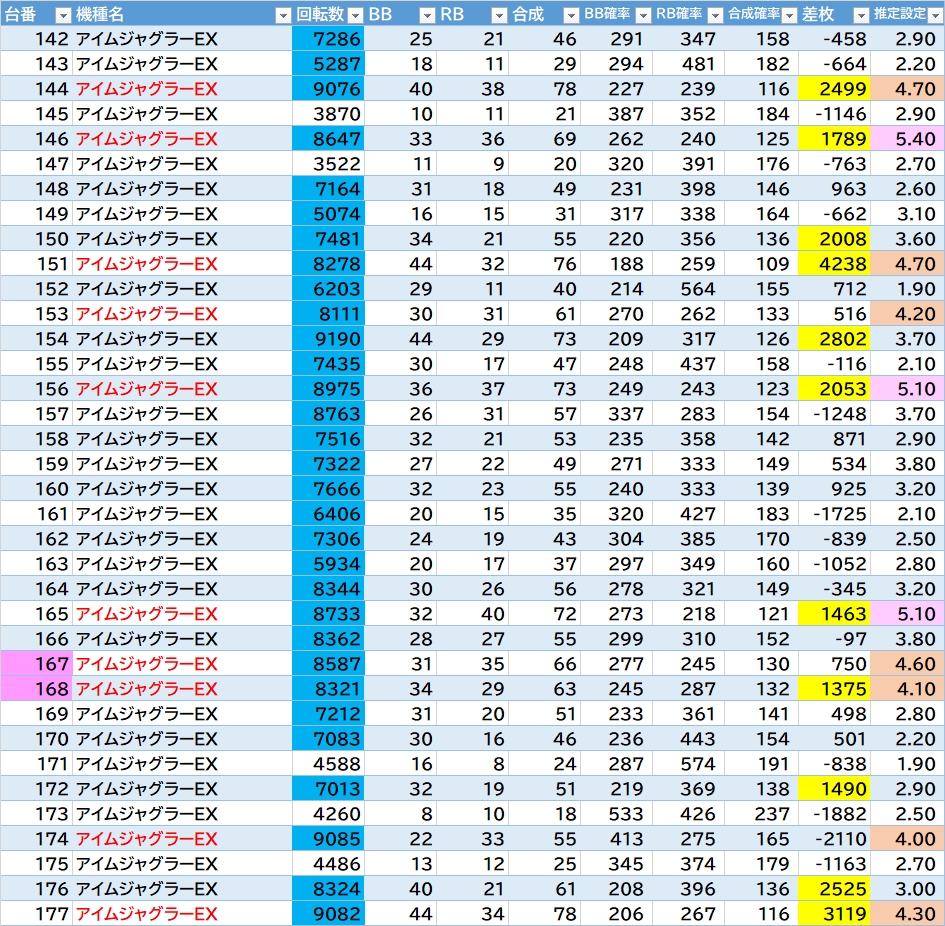Select the 機種名 header cell
The width and height of the screenshot is (945, 926).
(182, 14)
